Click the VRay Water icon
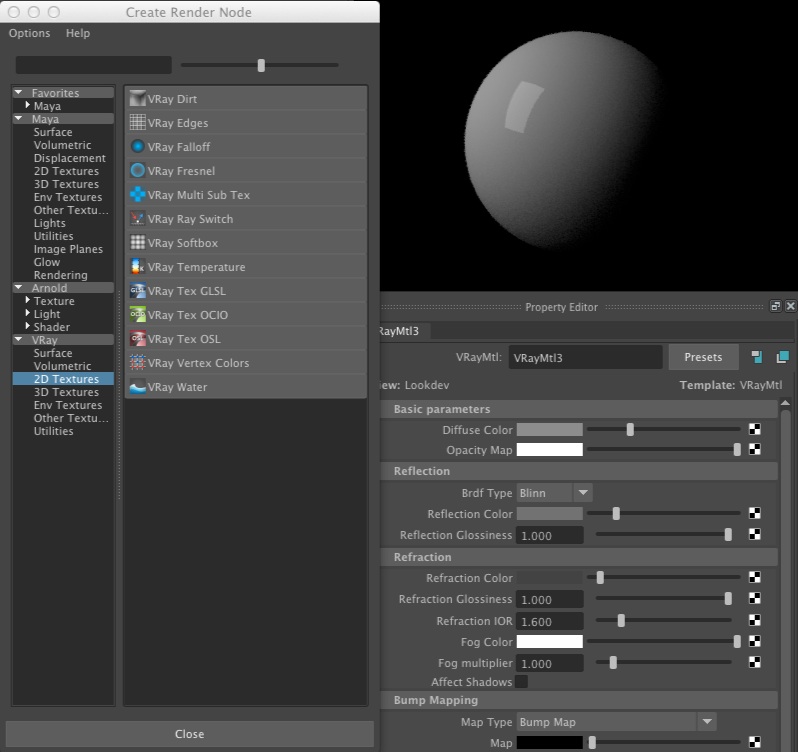This screenshot has height=752, width=798. [137, 387]
